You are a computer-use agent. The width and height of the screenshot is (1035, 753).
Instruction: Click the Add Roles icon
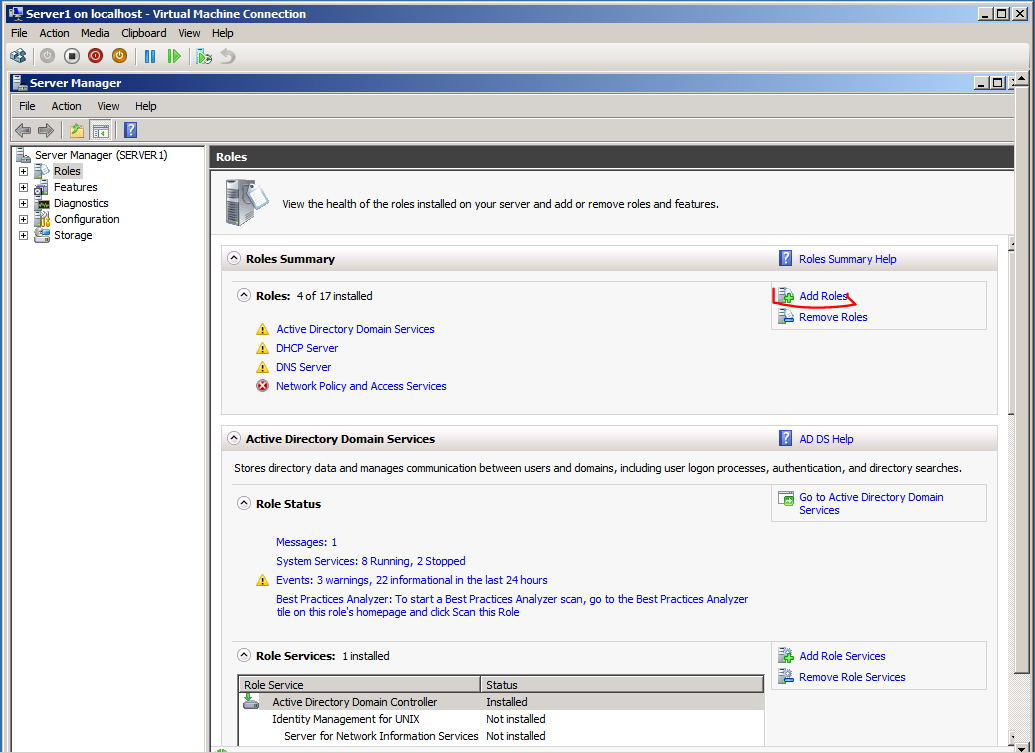pyautogui.click(x=785, y=296)
